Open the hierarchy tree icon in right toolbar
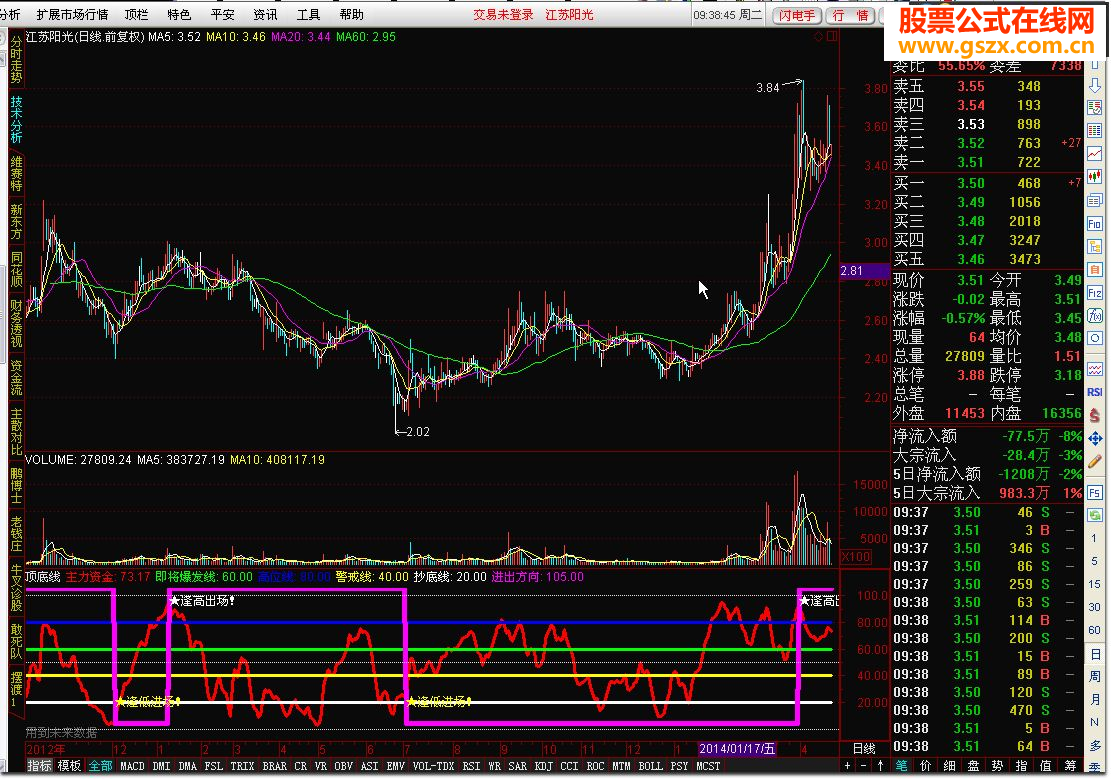Viewport: 1111px width, 779px height. click(1095, 247)
